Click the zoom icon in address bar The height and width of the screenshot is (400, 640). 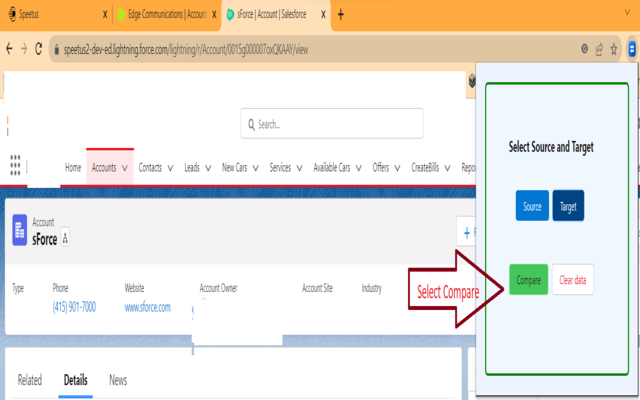tap(584, 49)
